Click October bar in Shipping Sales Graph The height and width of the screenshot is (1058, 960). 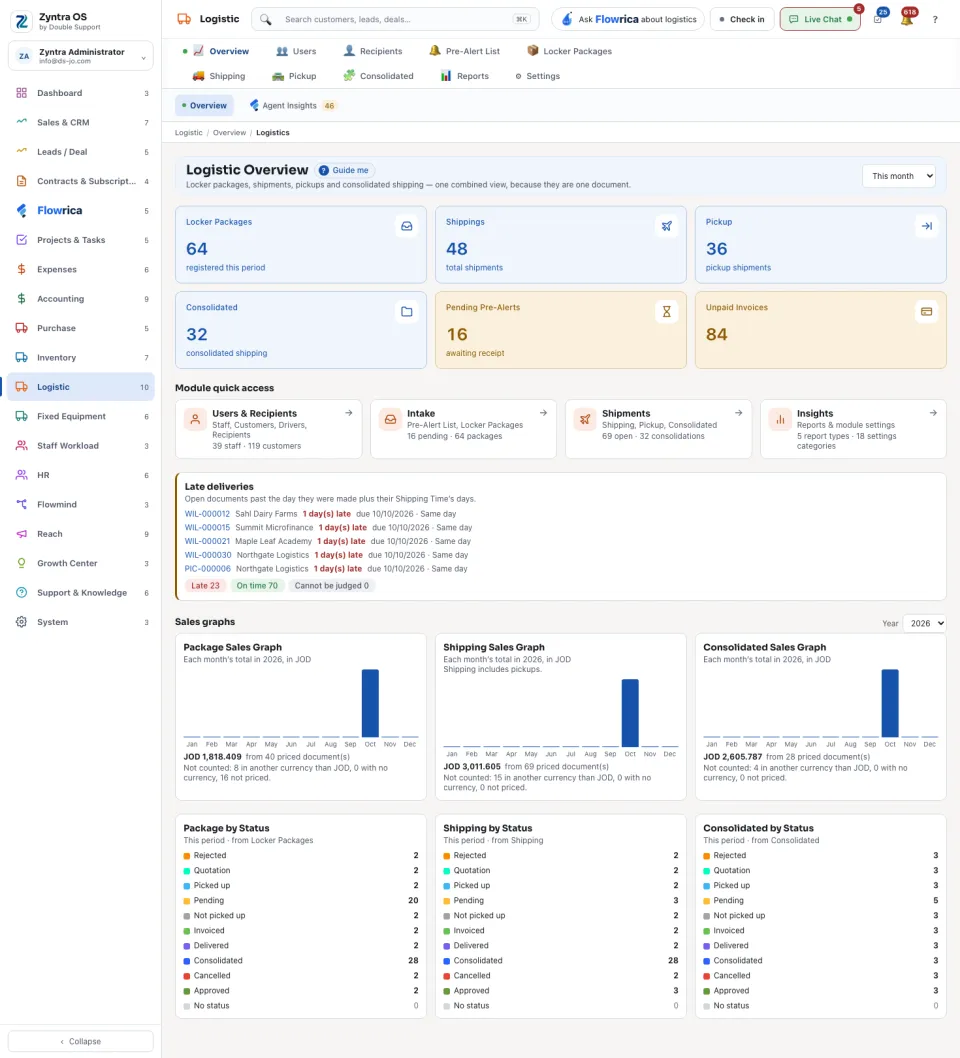click(630, 713)
